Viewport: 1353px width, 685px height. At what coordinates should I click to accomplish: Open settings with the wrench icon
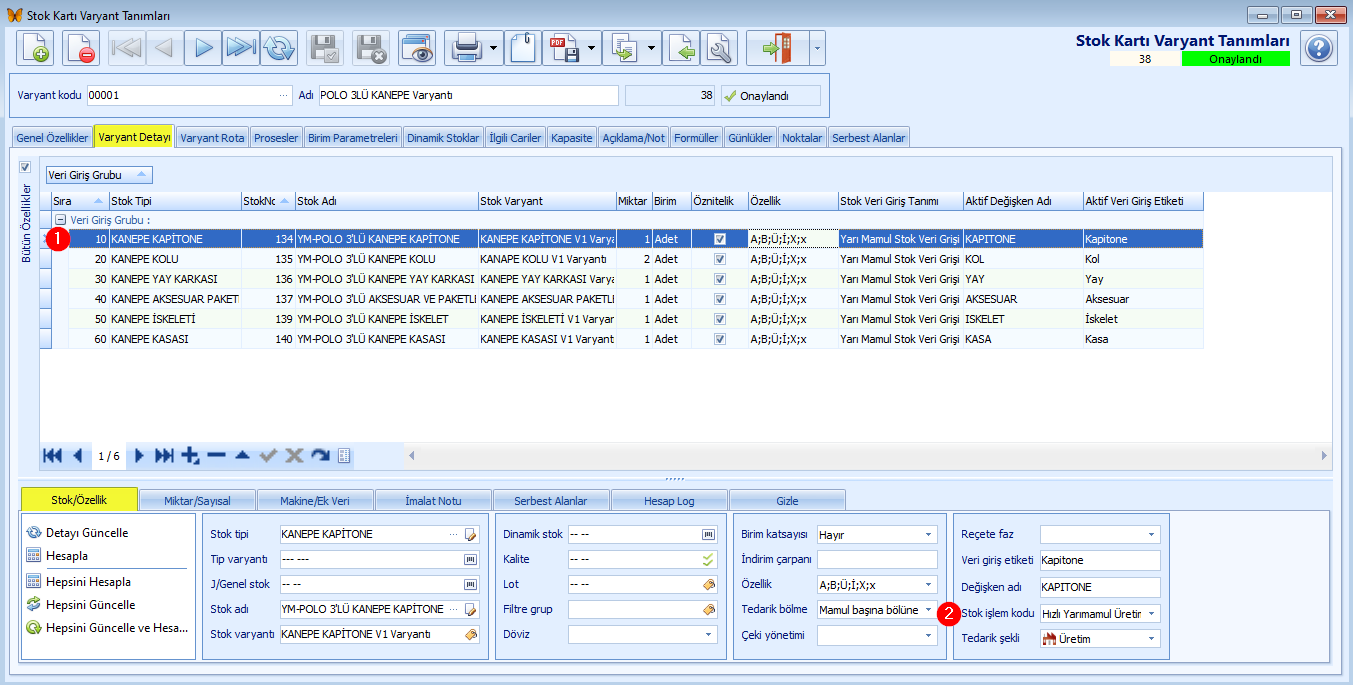point(719,48)
